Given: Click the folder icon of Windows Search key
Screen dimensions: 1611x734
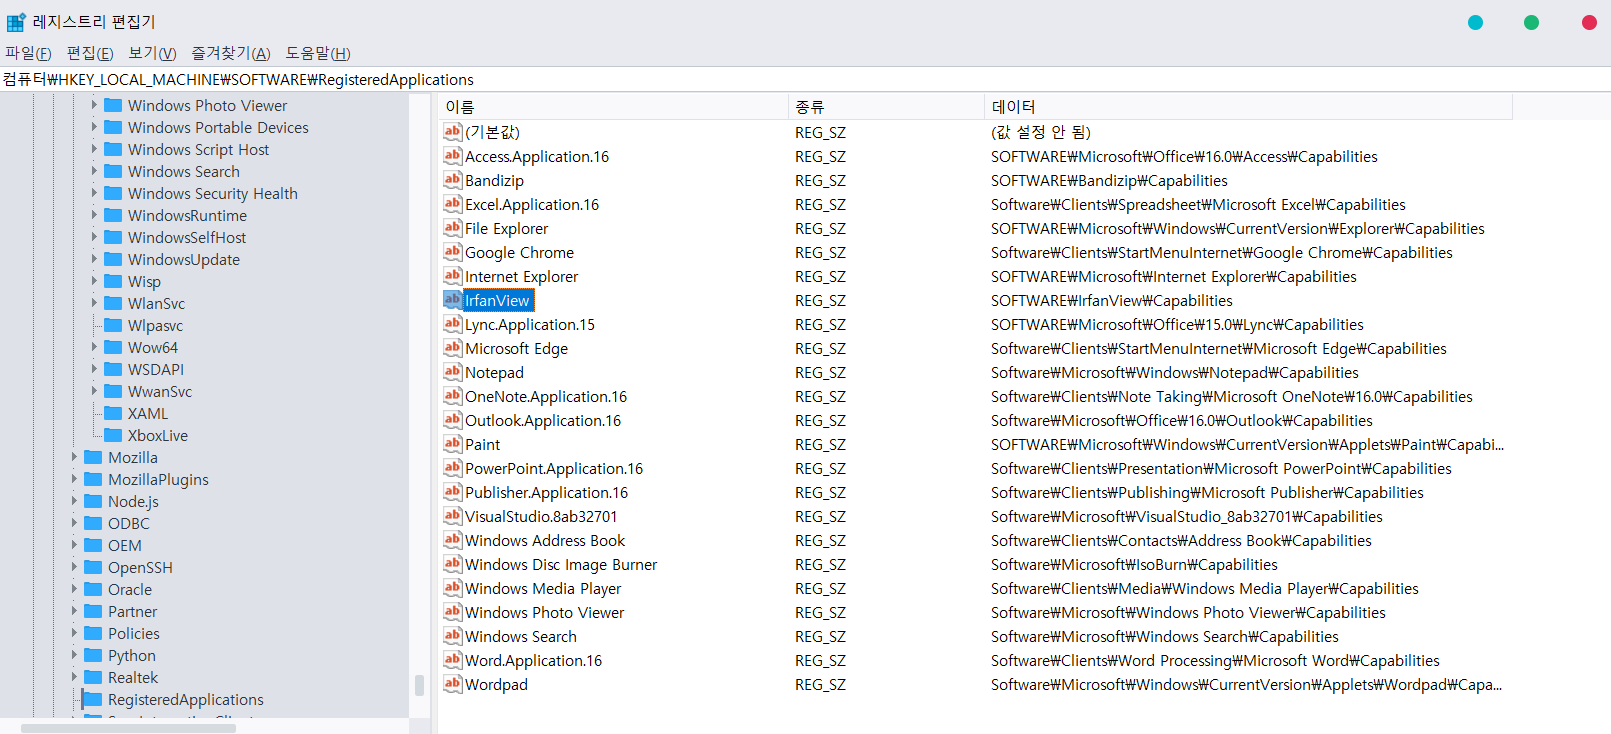Looking at the screenshot, I should click(113, 171).
